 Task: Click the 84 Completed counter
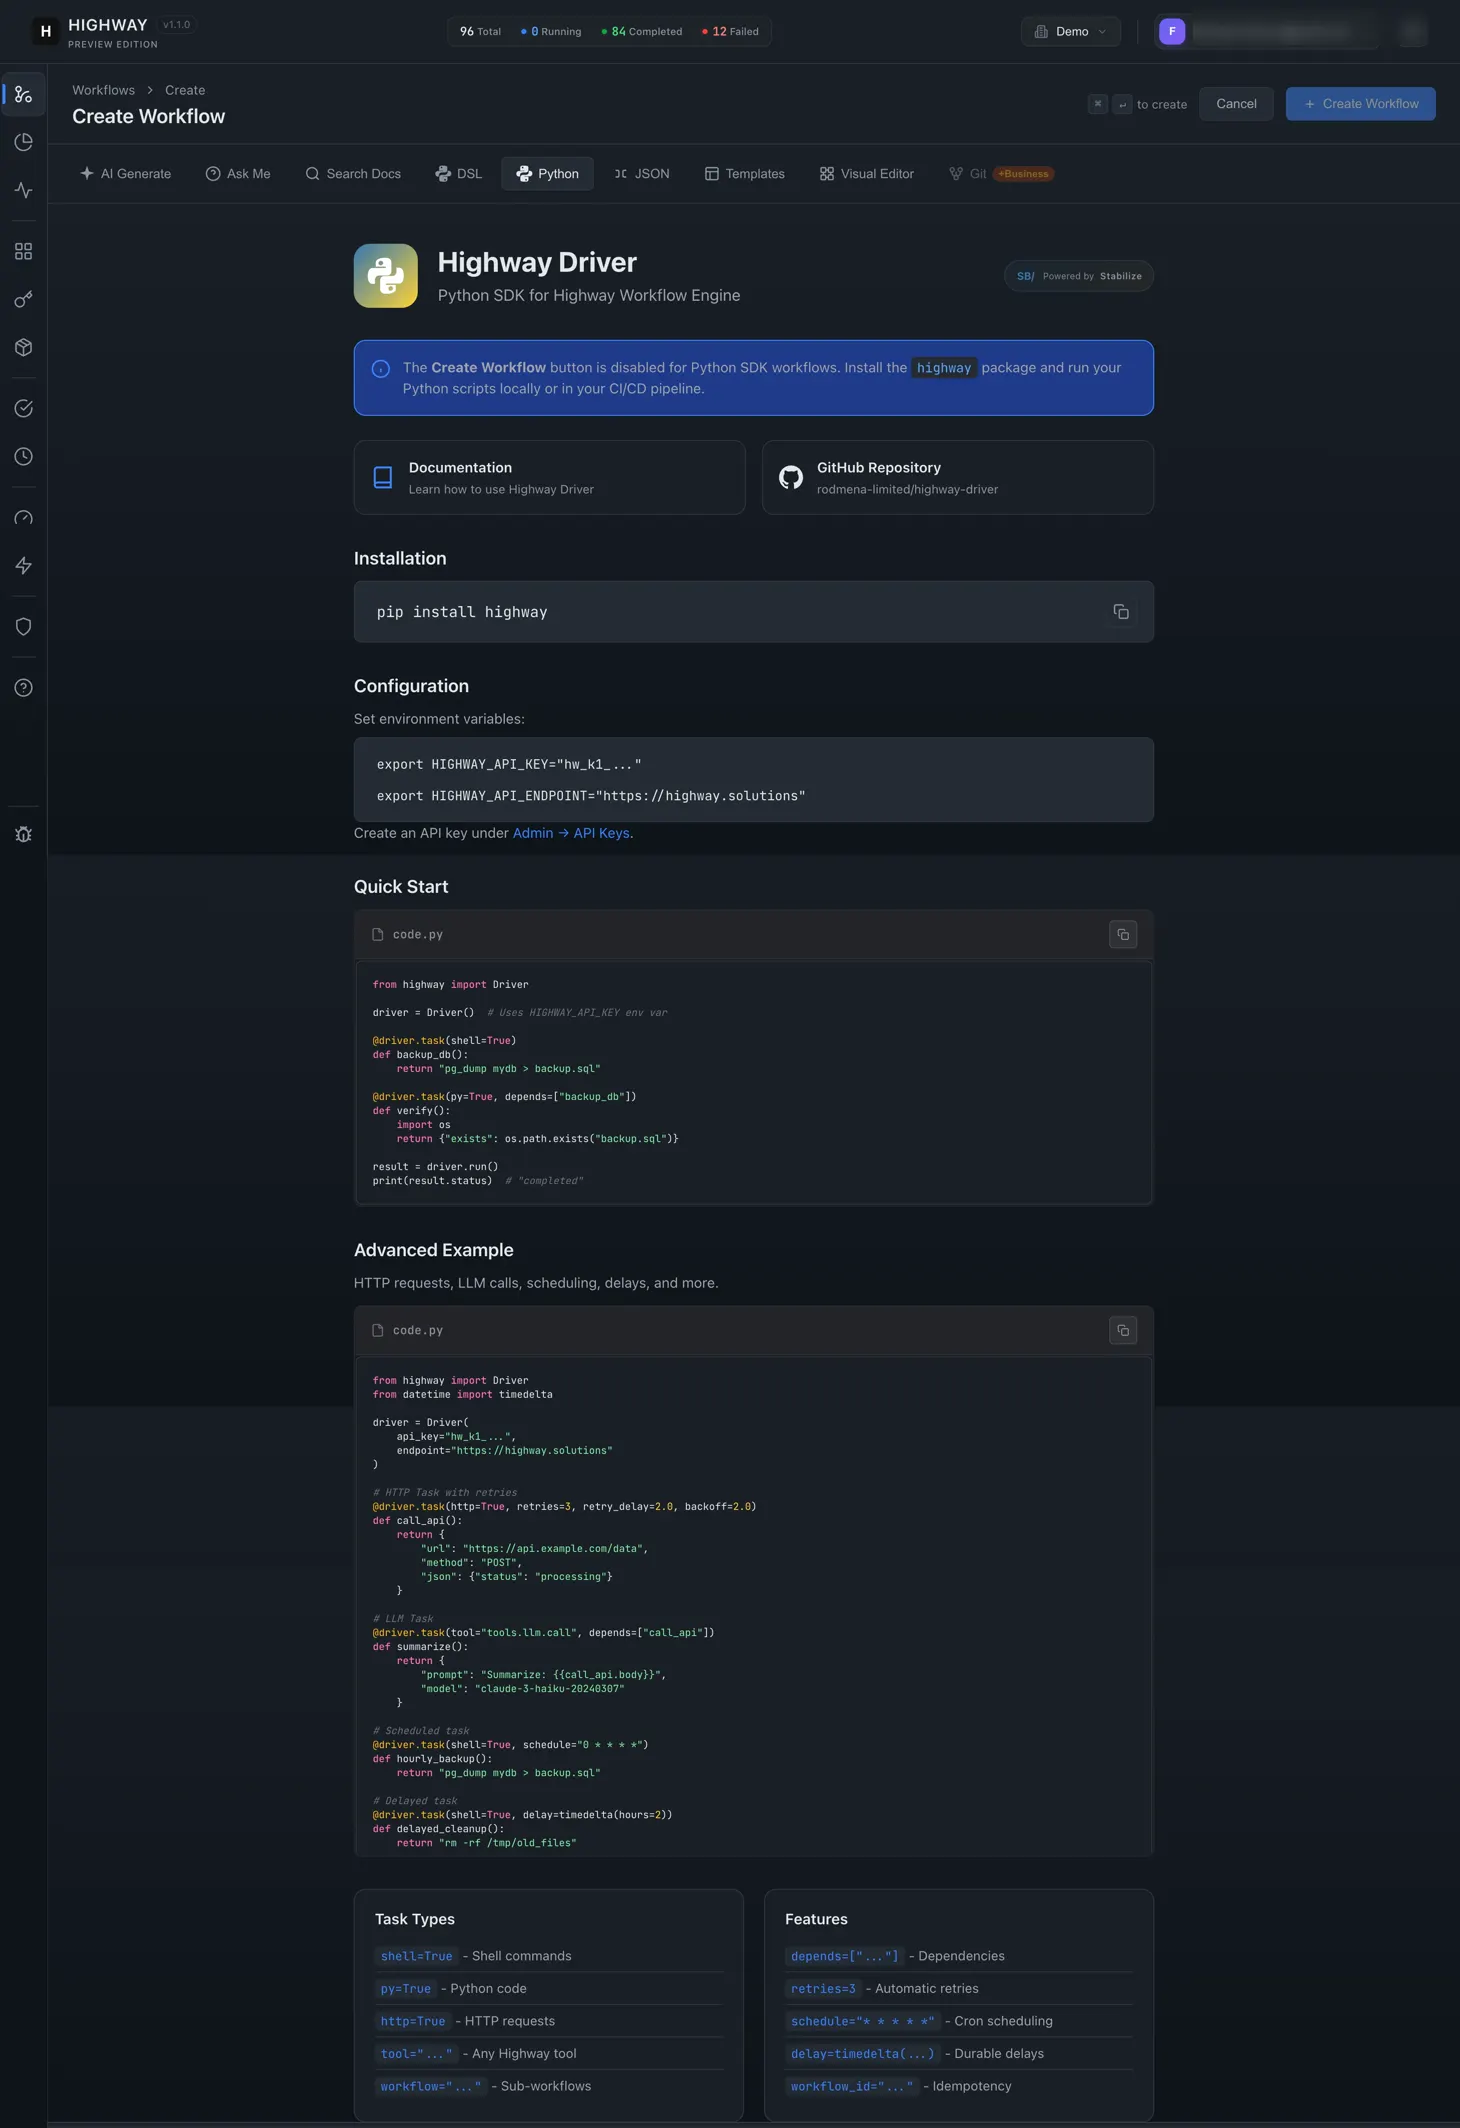tap(642, 32)
